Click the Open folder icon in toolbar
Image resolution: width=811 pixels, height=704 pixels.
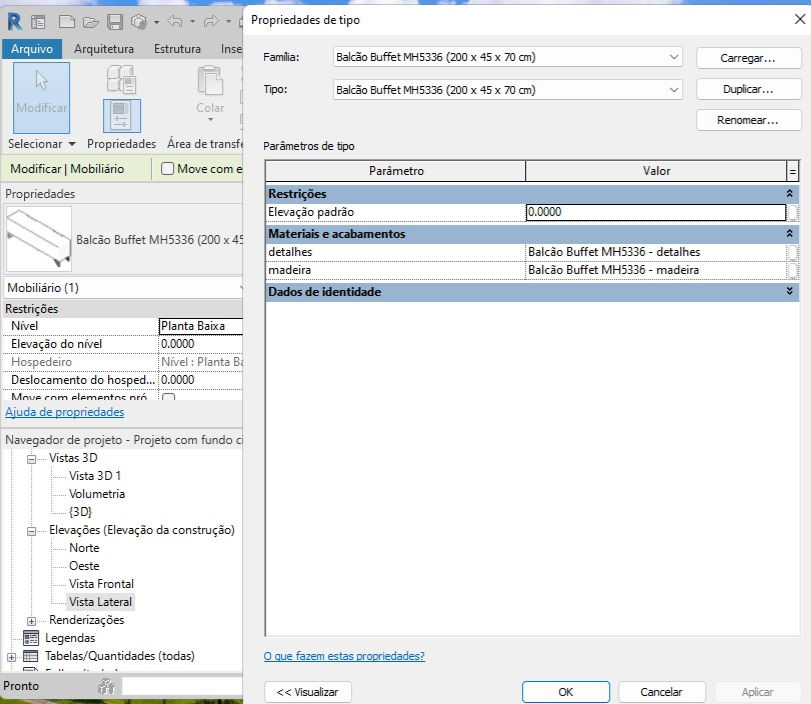click(x=91, y=22)
